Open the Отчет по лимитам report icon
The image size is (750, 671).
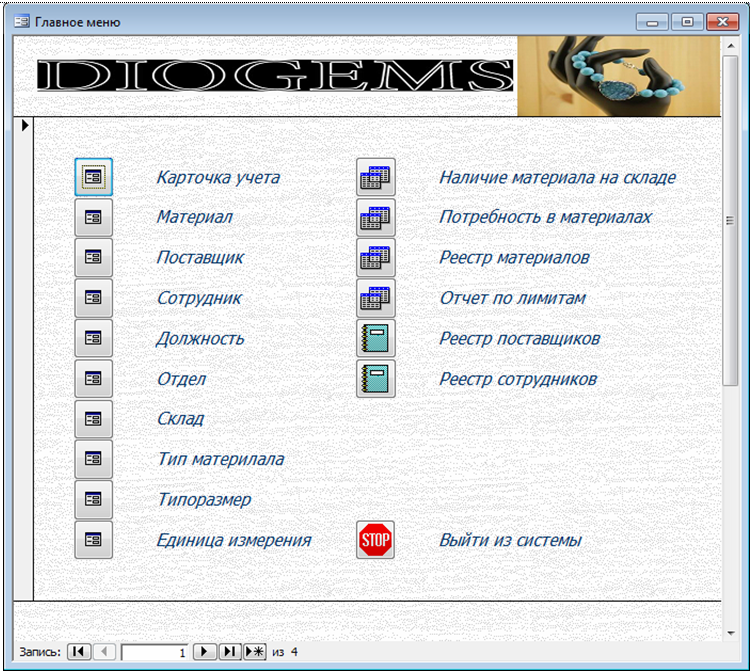[376, 298]
